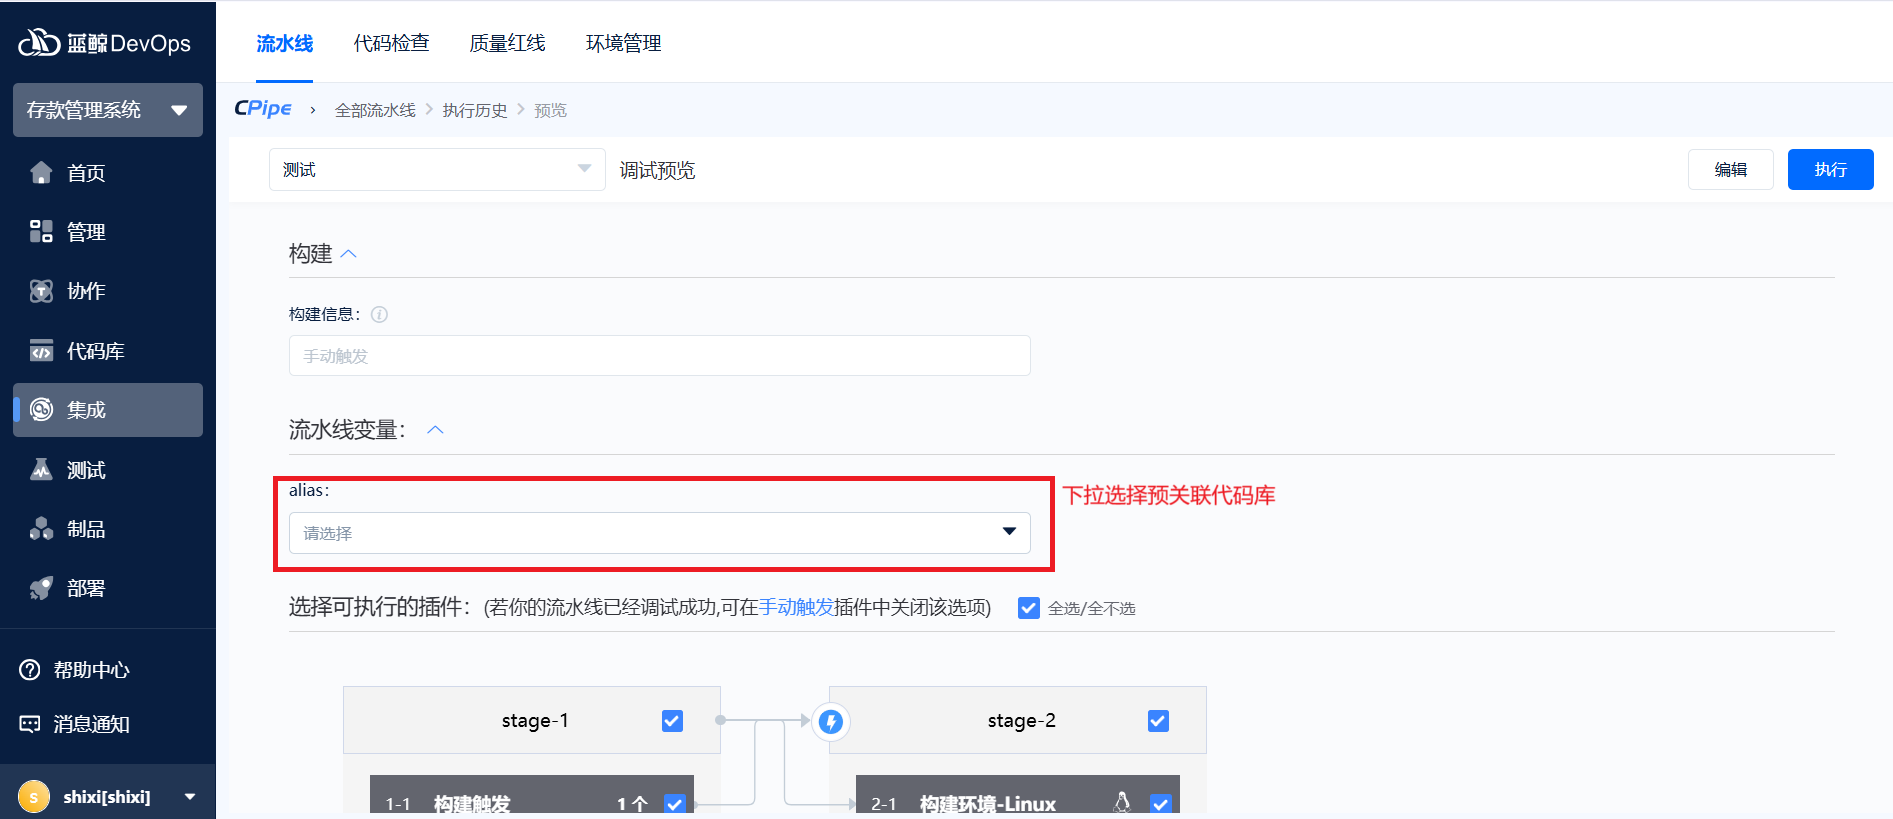Click the info icon next to 构建信息

379,314
